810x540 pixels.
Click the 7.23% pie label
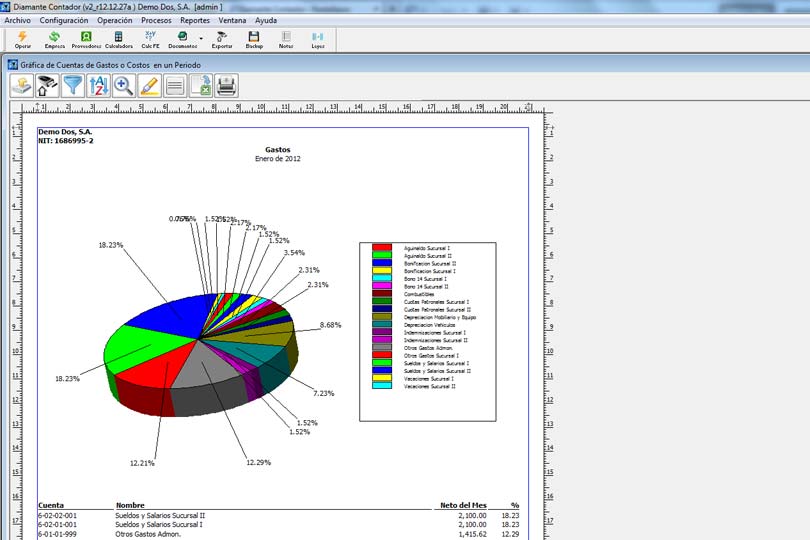324,393
